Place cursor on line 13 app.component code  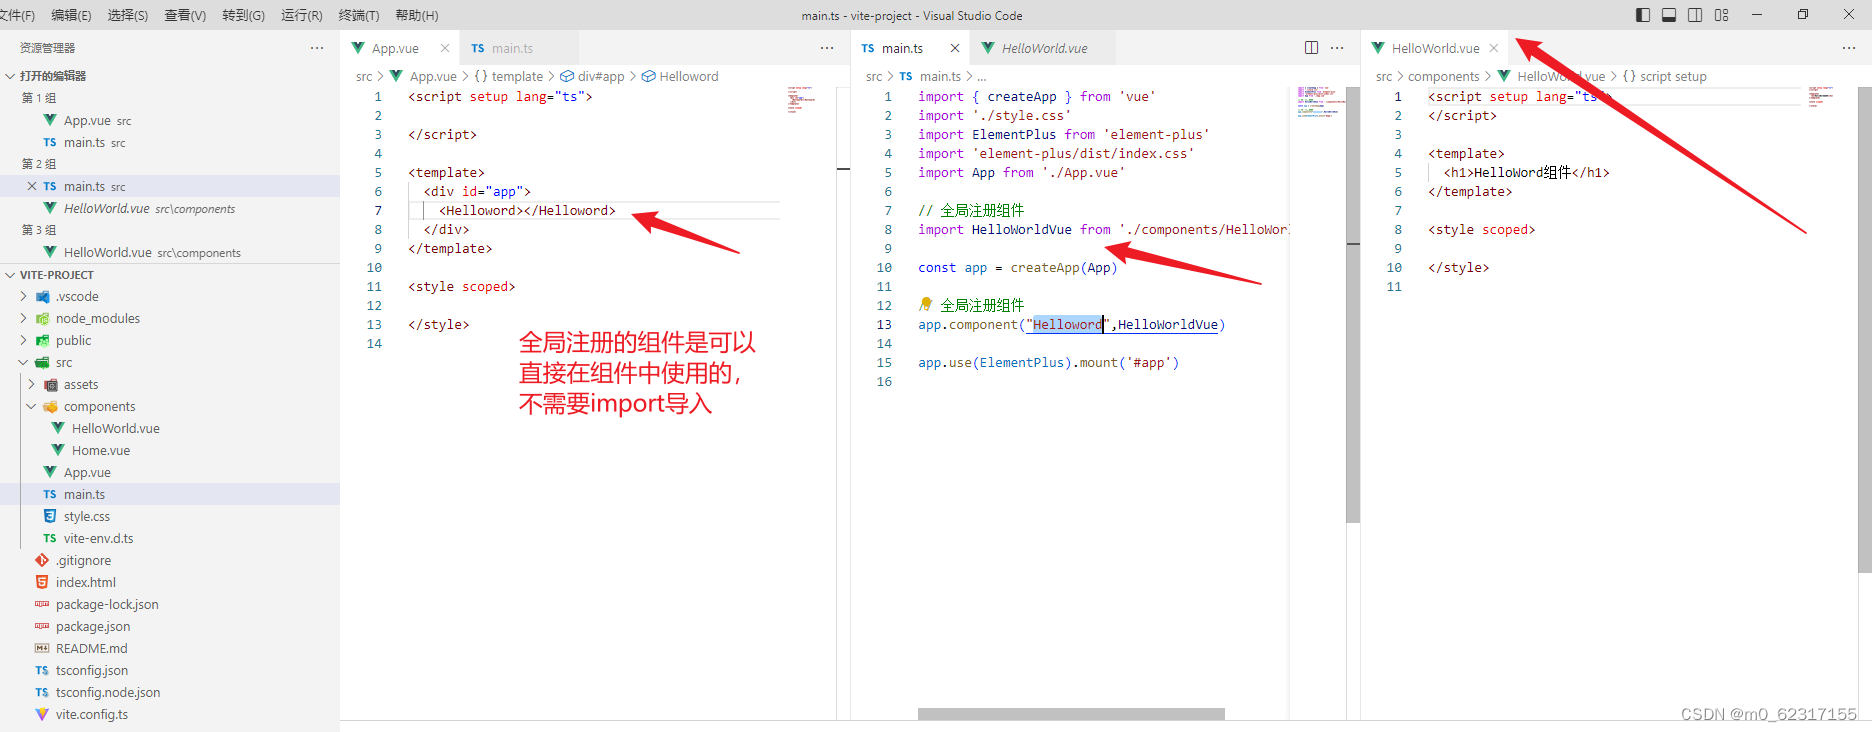tap(1071, 325)
